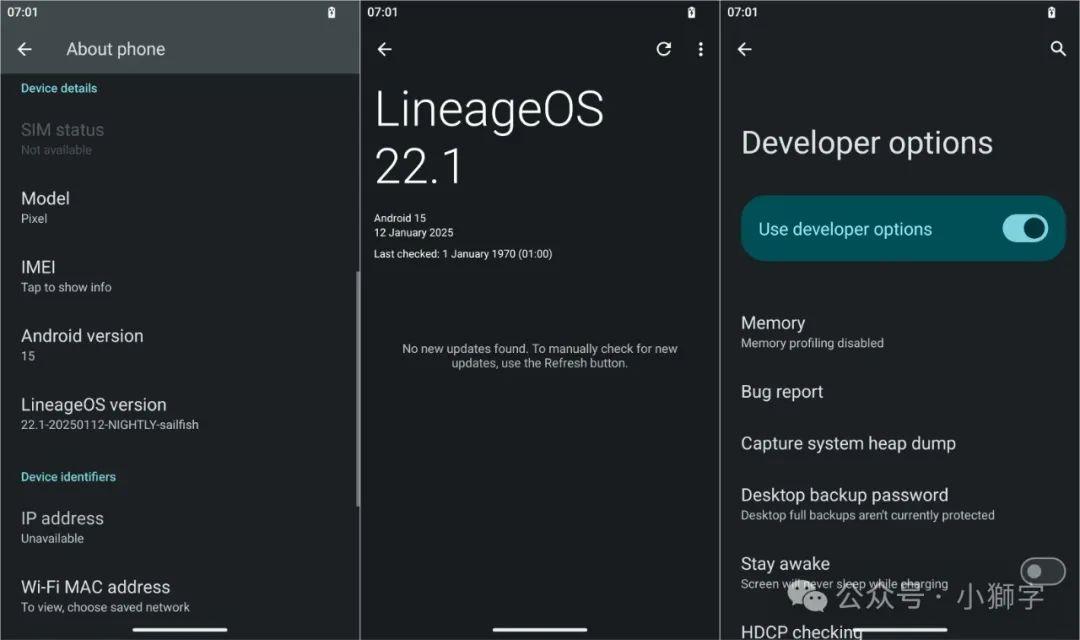The image size is (1080, 640).
Task: Tap the back arrow on Developer options
Action: pos(744,48)
